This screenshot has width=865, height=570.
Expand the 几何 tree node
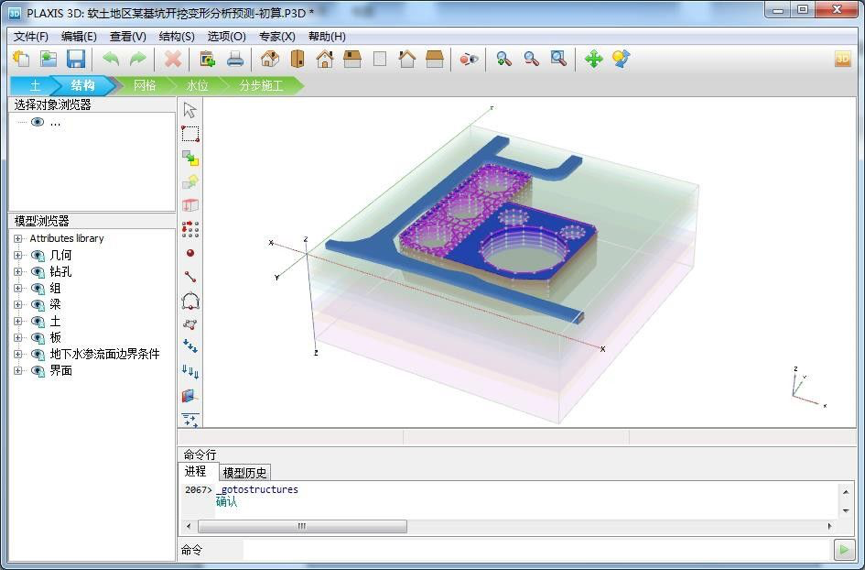coord(18,256)
